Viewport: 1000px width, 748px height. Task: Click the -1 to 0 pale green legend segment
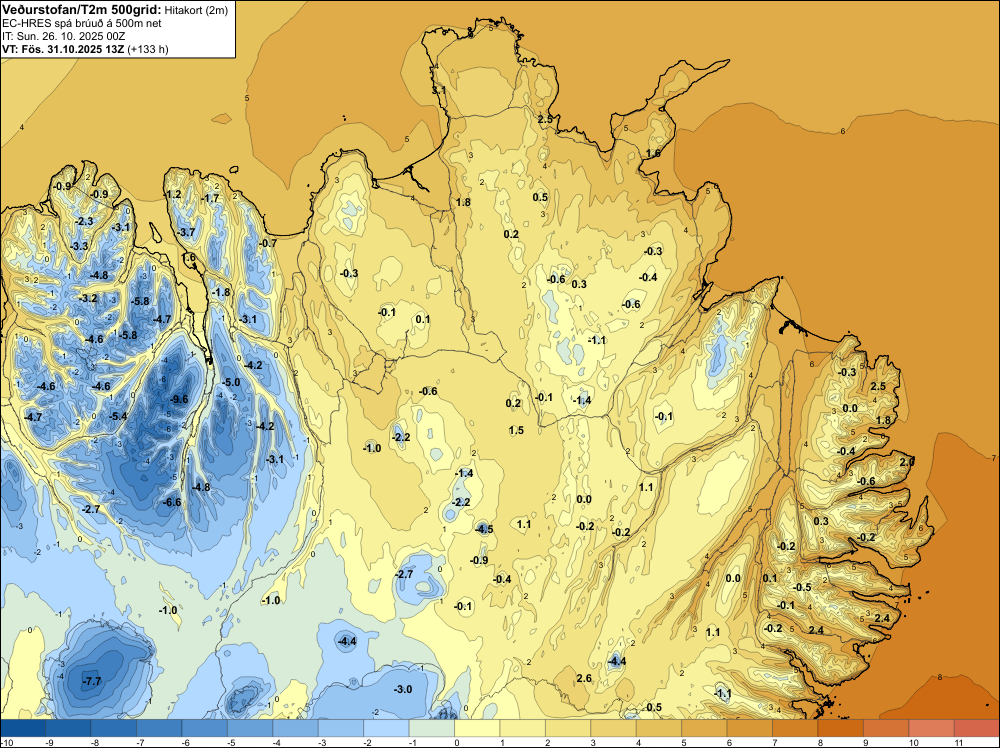point(432,728)
